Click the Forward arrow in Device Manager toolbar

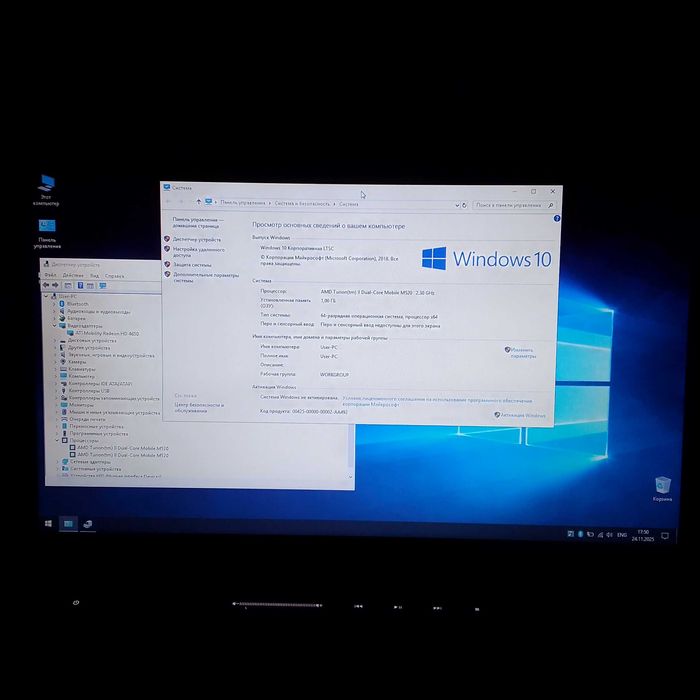coord(55,285)
